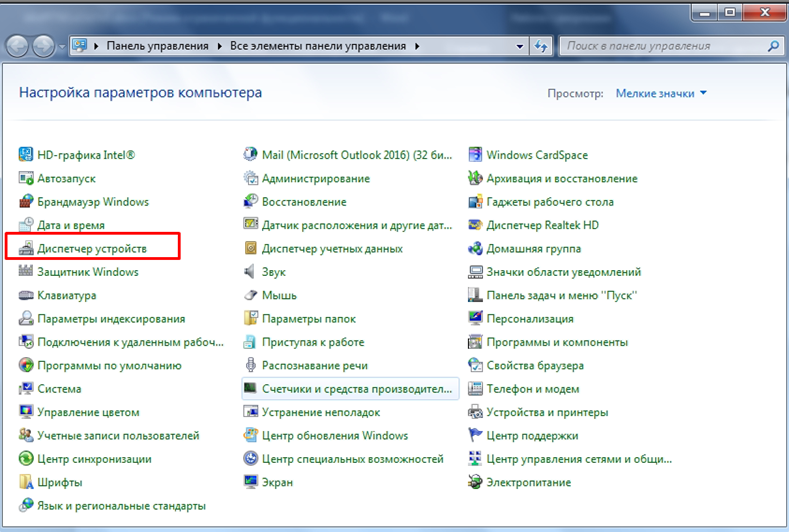Screen dimensions: 789x532
Task: Maximize the Control Panel window
Action: pyautogui.click(x=730, y=12)
